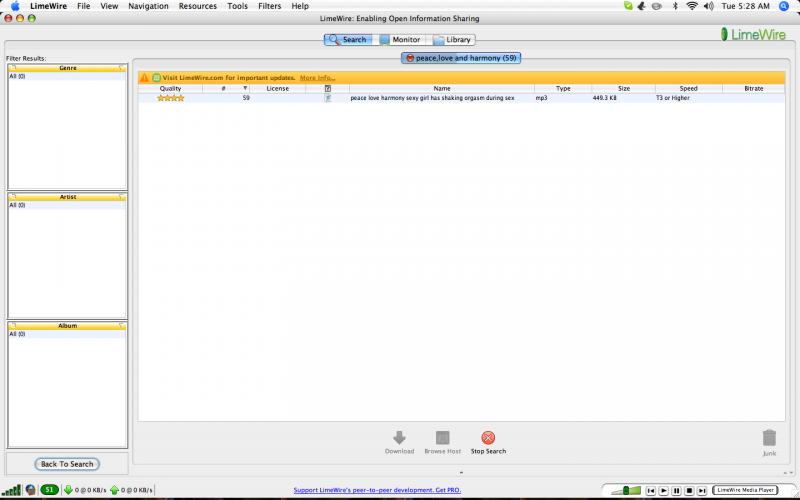Click the LimeWire logo at top right
The height and width of the screenshot is (500, 800).
point(753,35)
